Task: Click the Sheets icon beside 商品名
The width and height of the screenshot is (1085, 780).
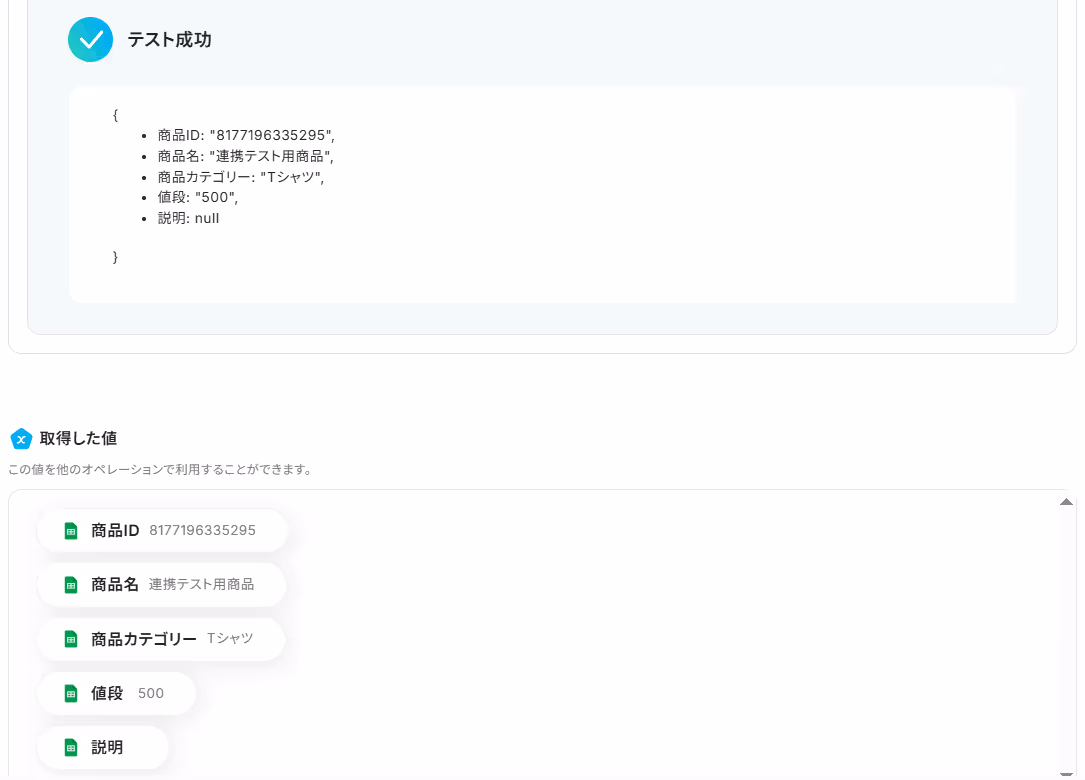Action: (x=71, y=585)
